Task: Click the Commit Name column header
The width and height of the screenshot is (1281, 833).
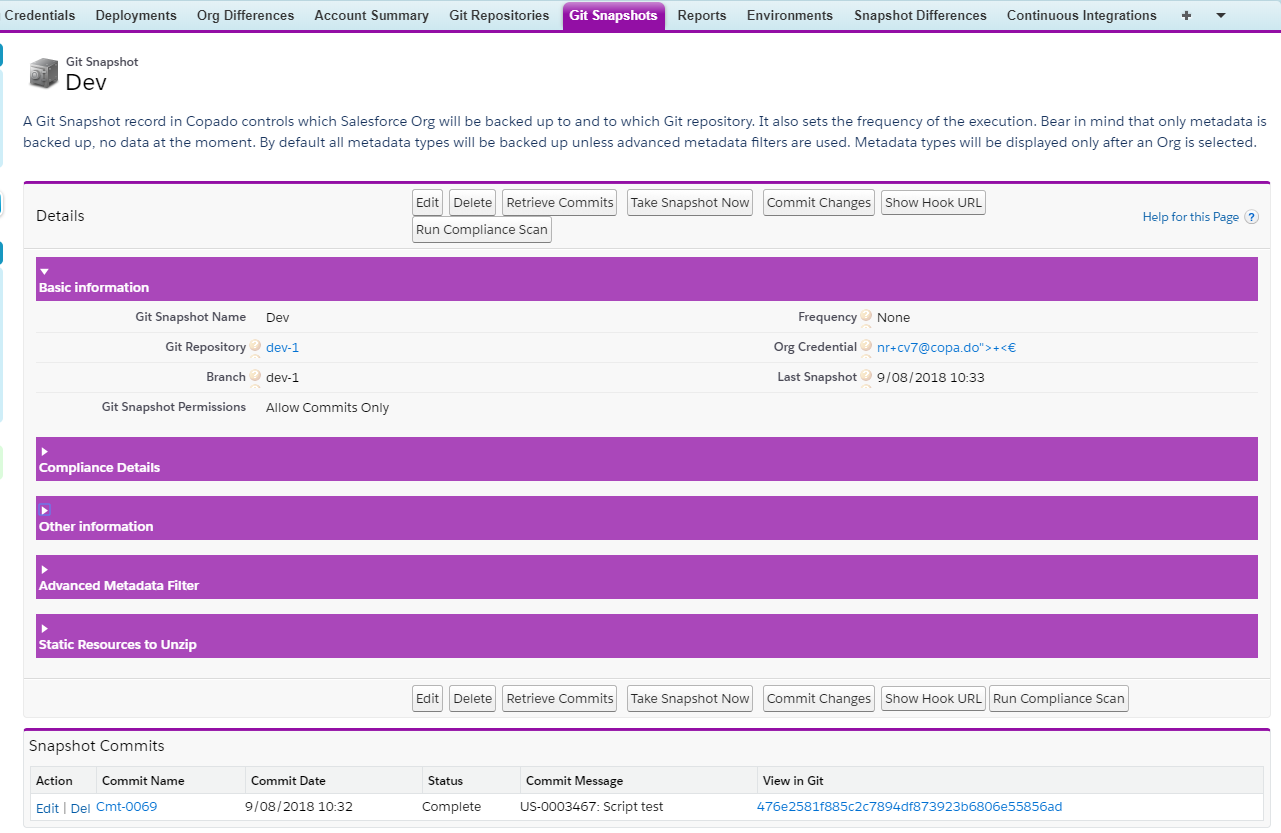Action: point(143,781)
